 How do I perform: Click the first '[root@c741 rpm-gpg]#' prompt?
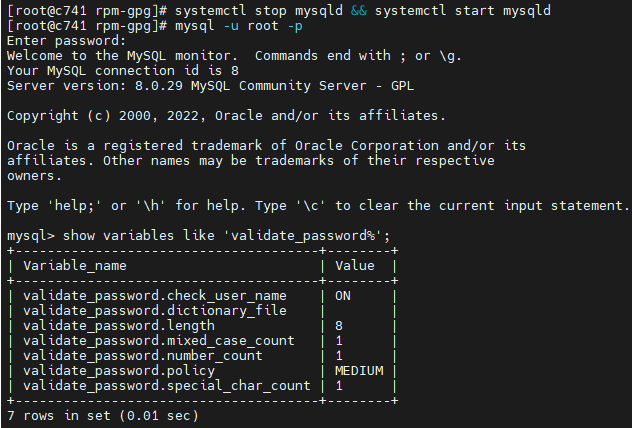pos(87,11)
